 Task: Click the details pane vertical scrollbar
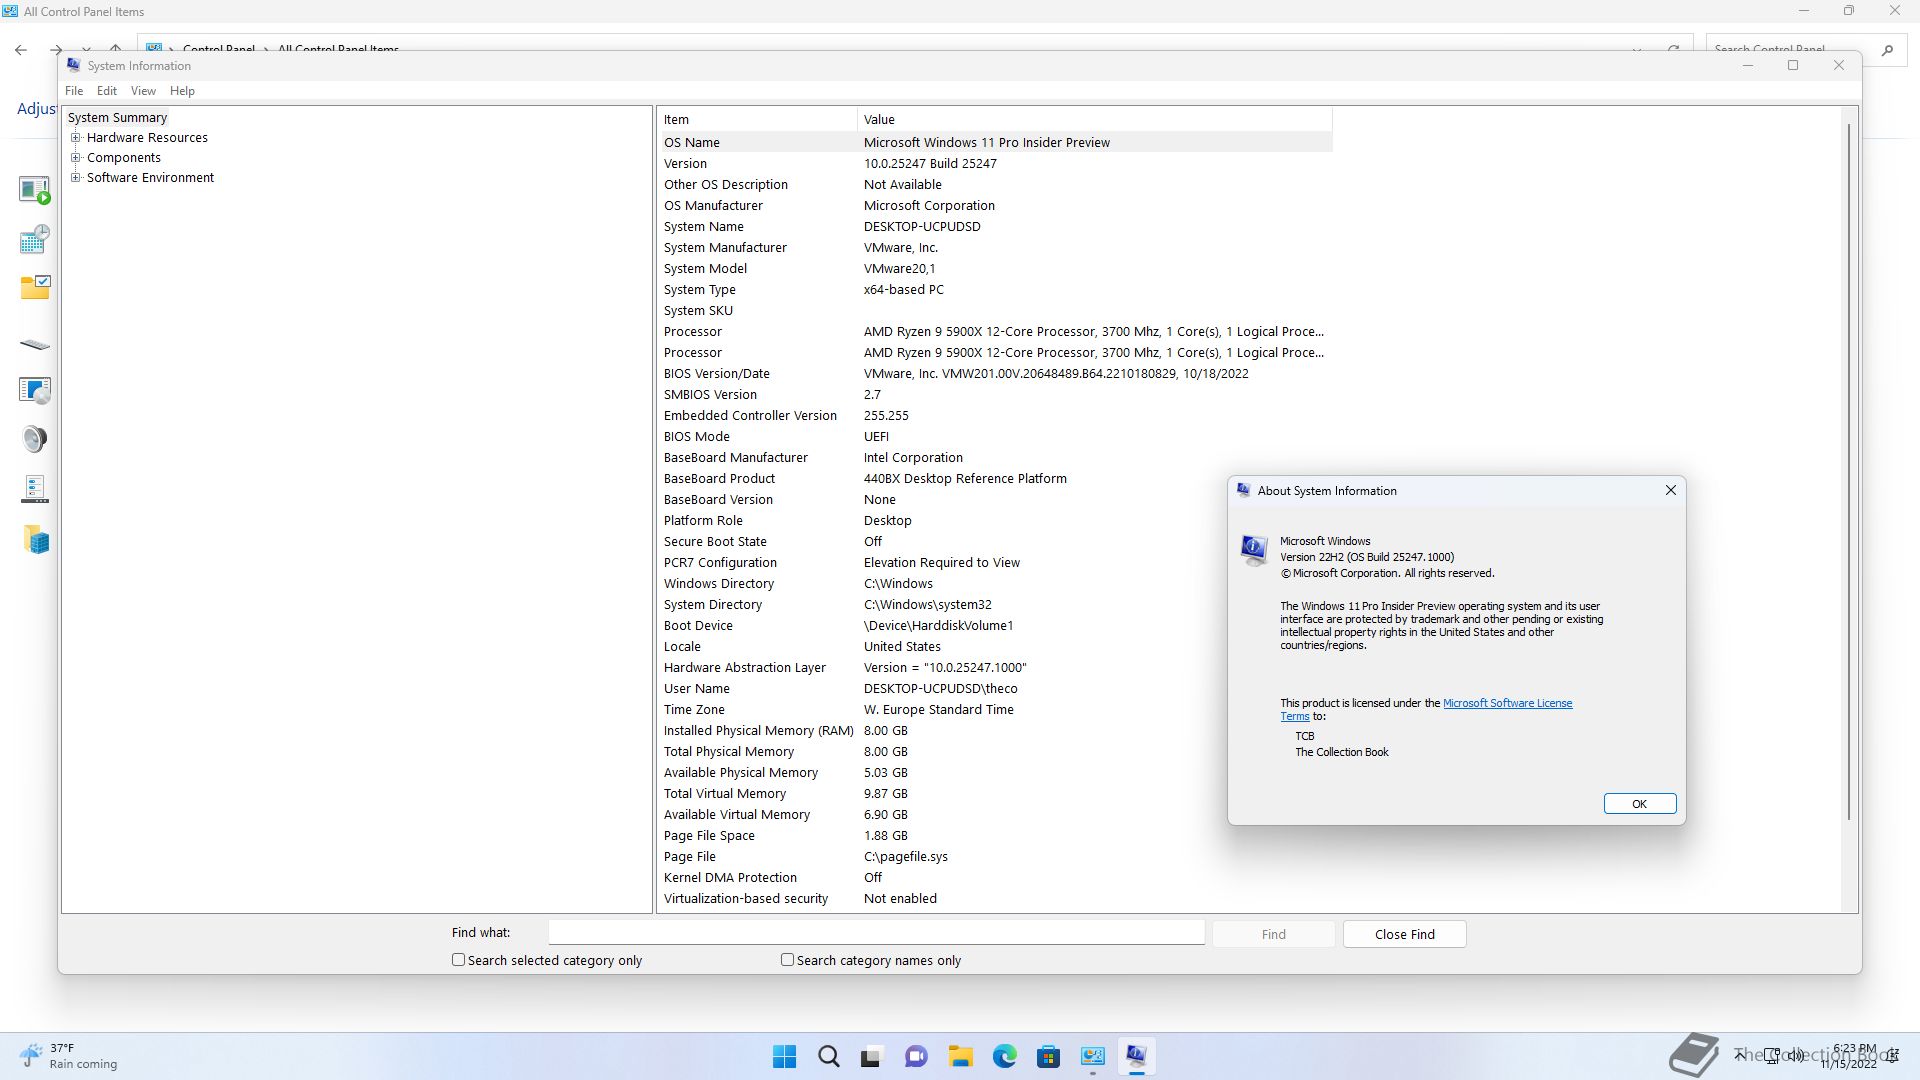pyautogui.click(x=1849, y=470)
